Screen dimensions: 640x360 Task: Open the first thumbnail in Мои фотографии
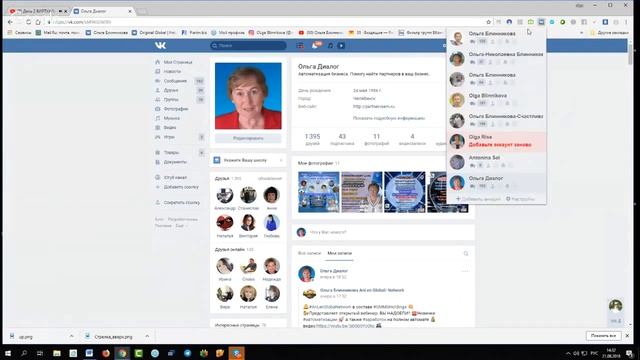pyautogui.click(x=319, y=192)
